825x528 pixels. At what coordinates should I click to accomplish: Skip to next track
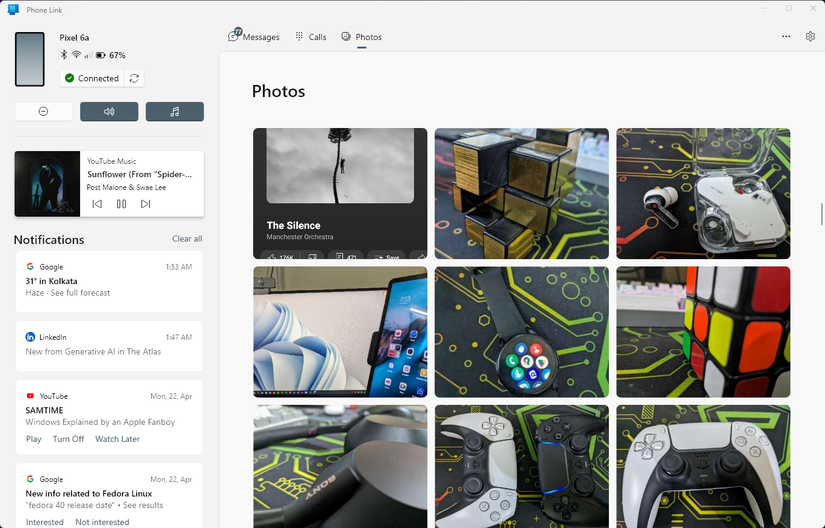pyautogui.click(x=146, y=204)
